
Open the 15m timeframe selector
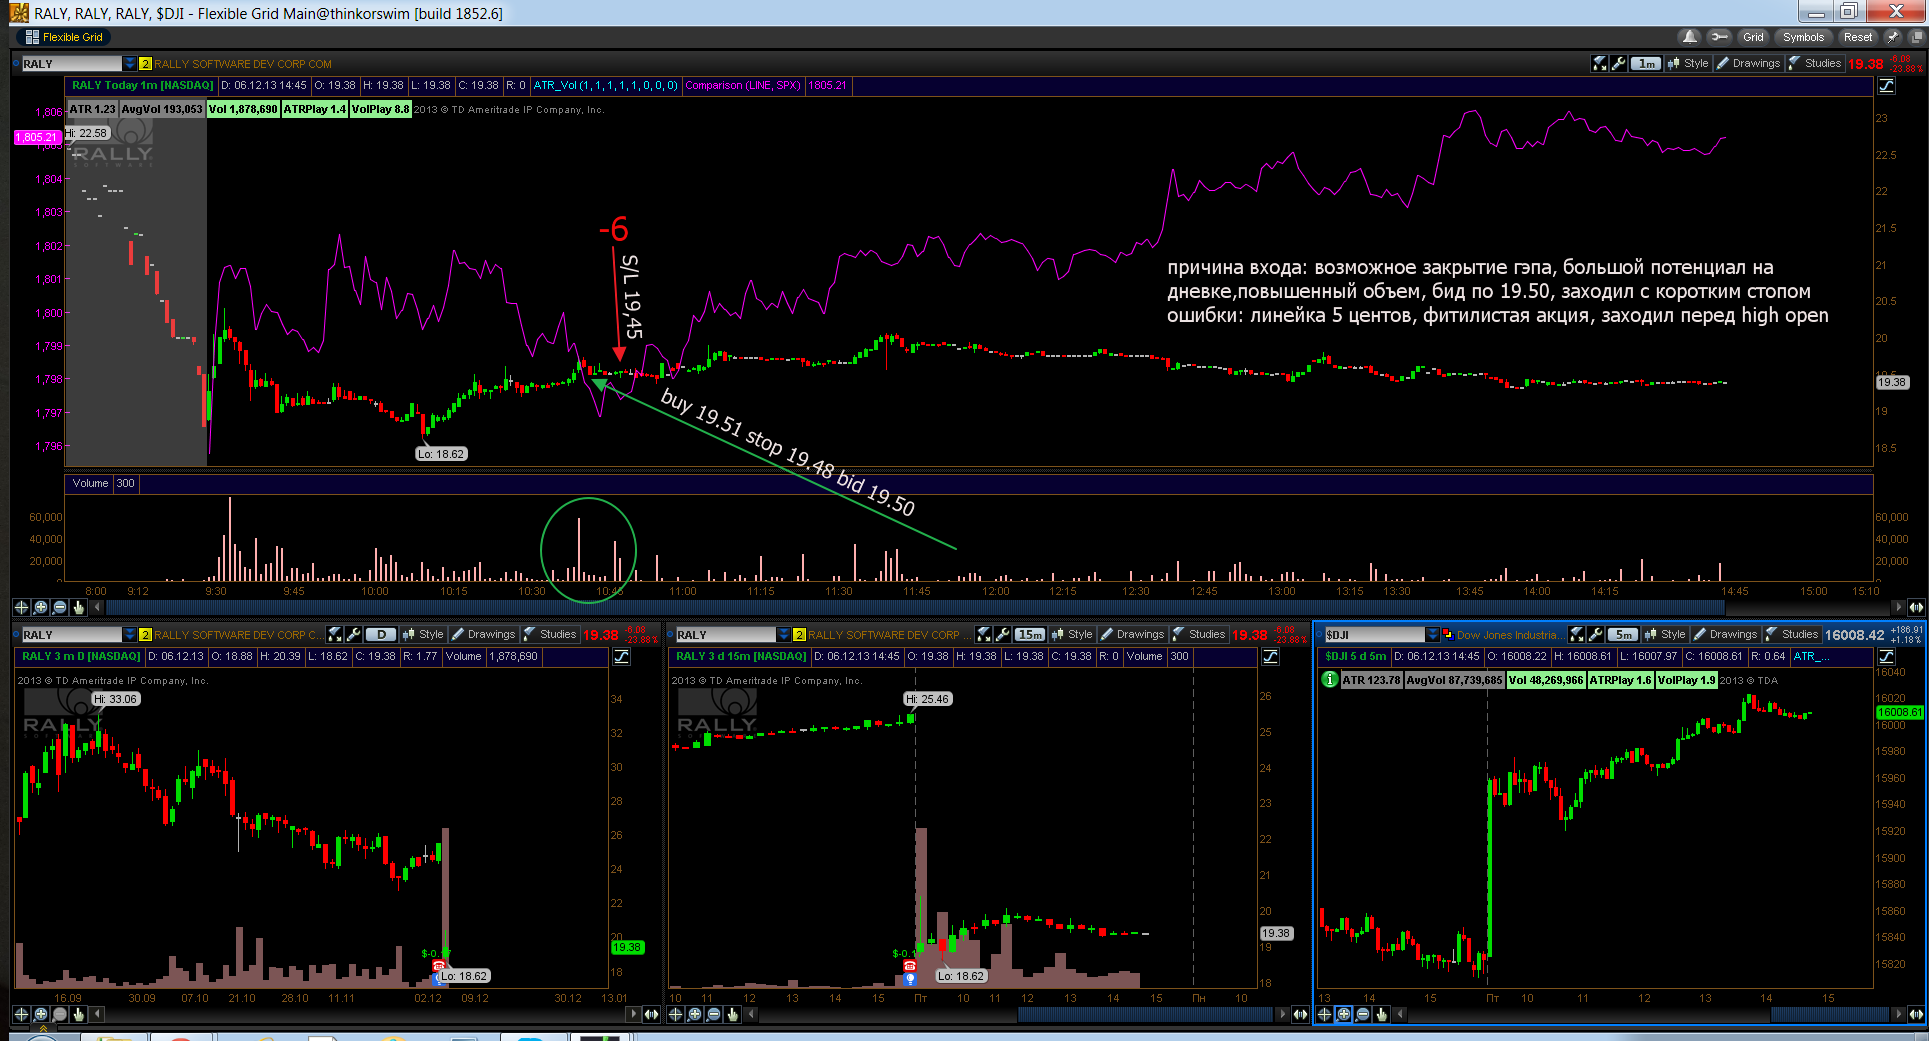pos(1030,634)
